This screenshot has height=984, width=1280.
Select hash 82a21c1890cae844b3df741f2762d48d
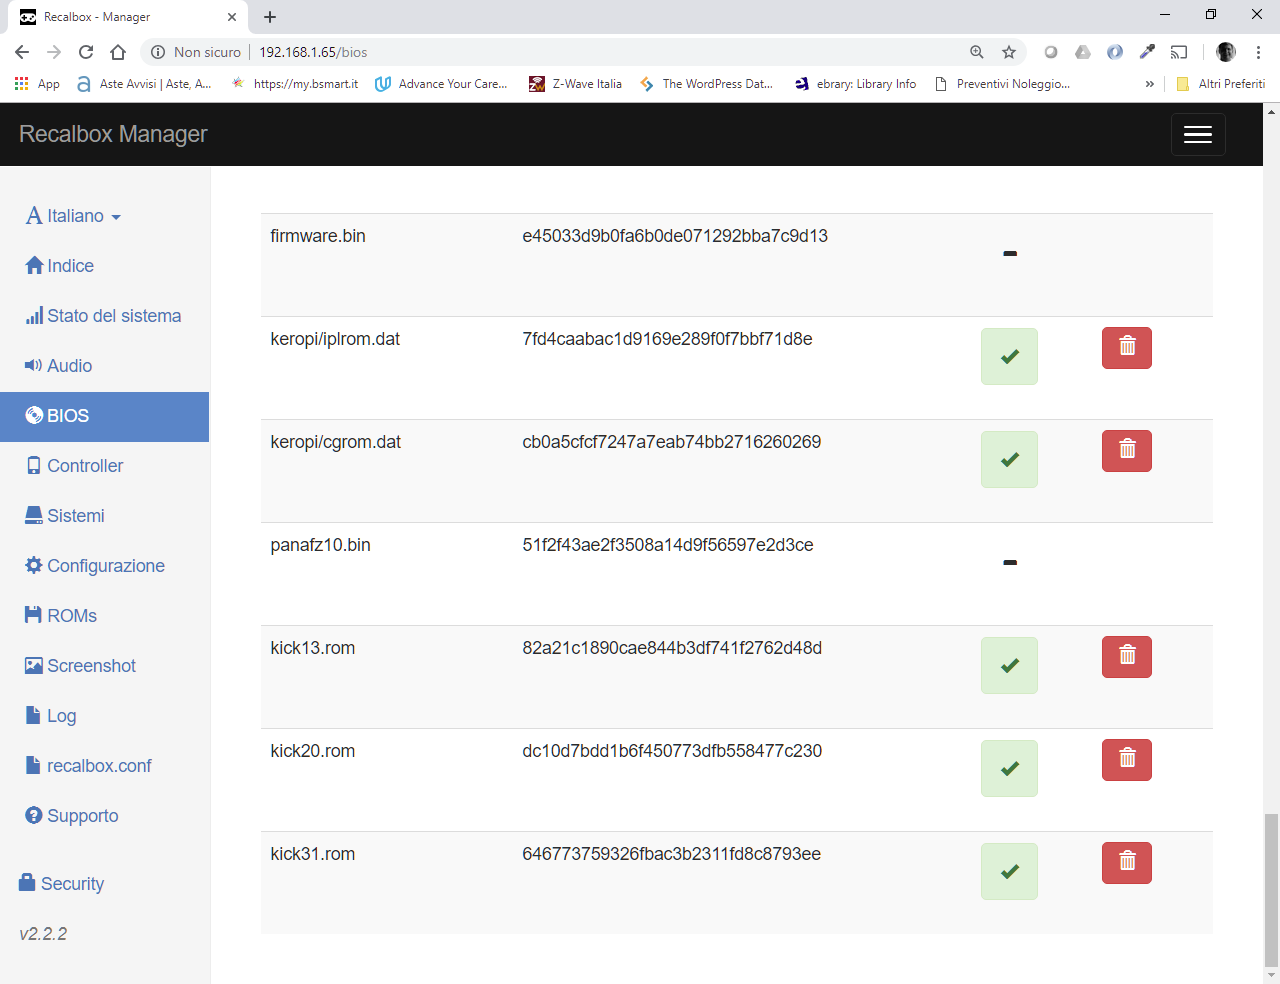point(672,648)
